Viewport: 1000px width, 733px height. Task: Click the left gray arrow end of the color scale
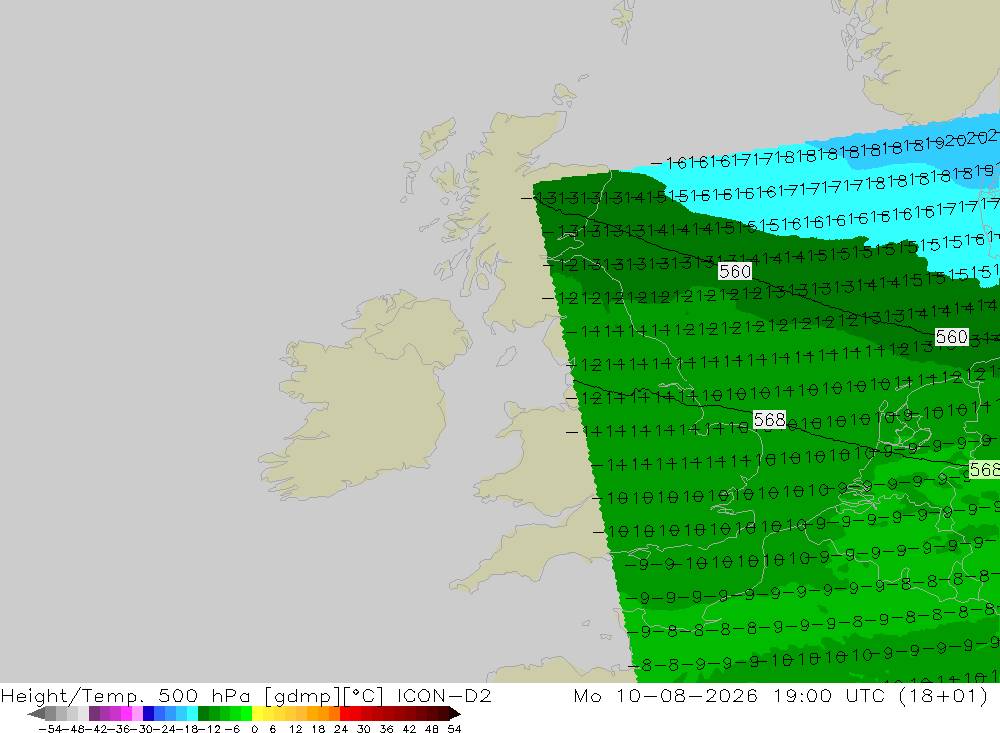37,714
